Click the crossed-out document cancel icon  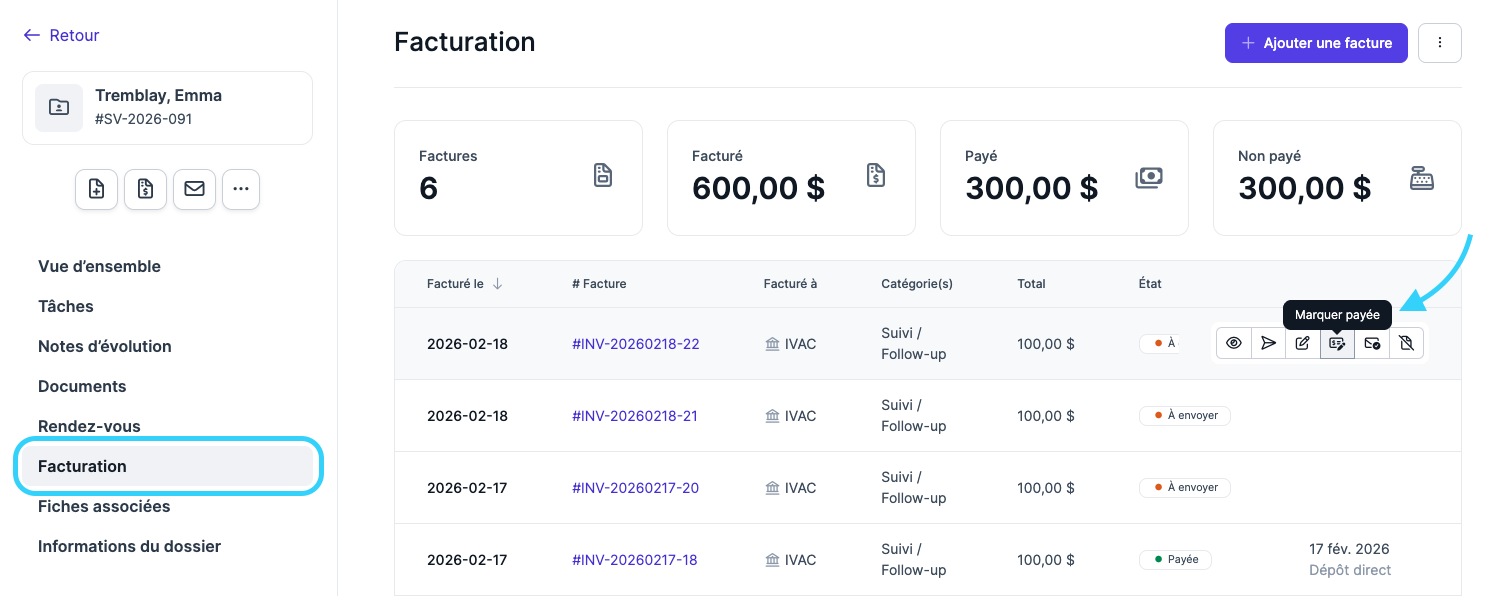pos(1406,343)
